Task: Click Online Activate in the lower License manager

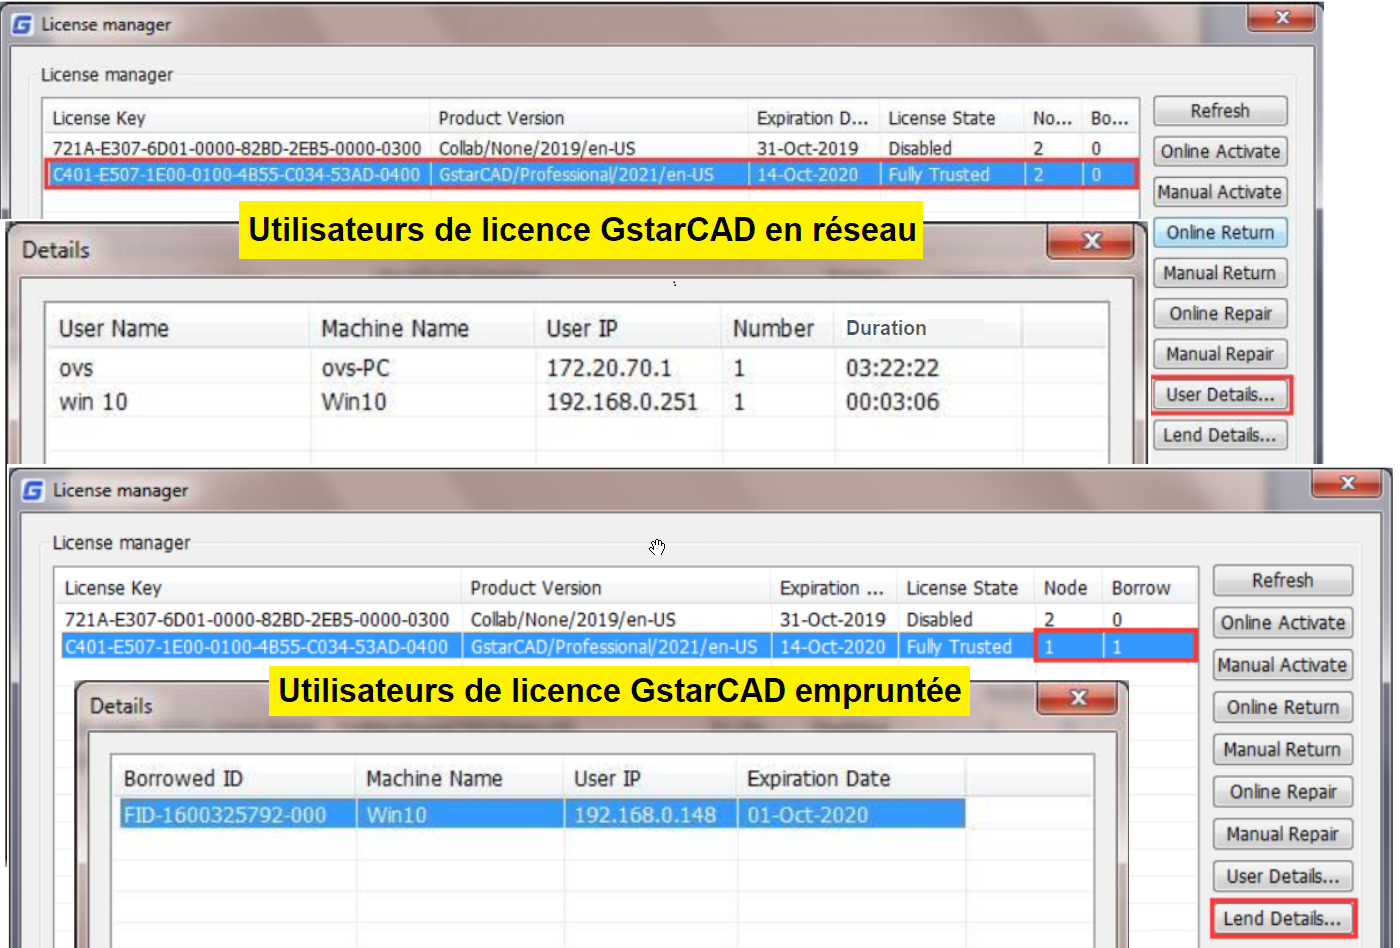Action: (1283, 623)
